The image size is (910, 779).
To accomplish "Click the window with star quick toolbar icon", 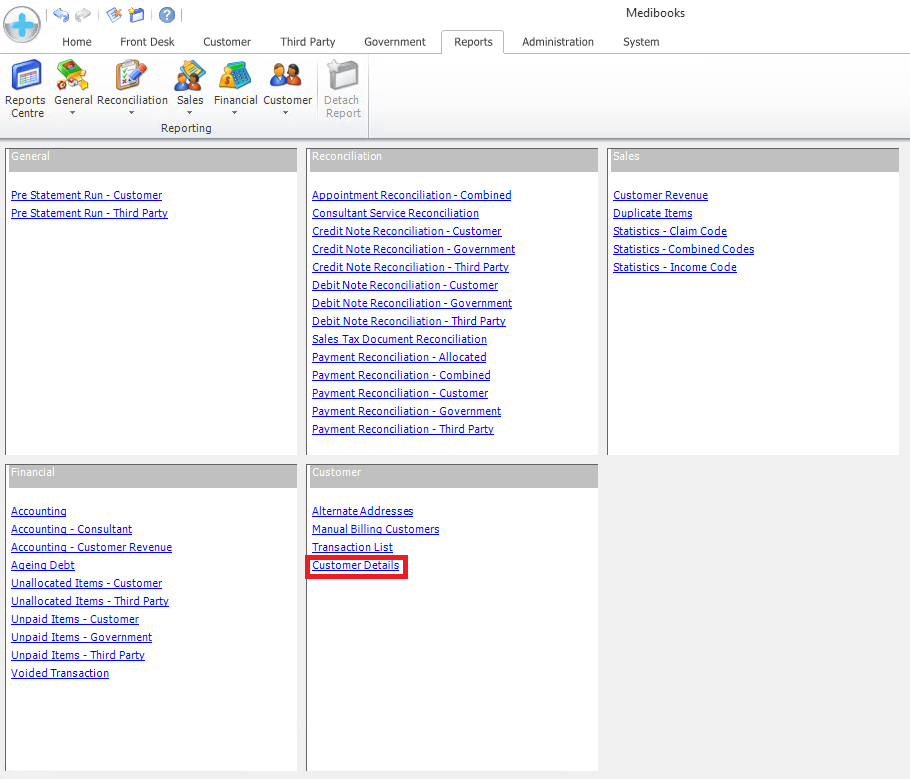I will point(137,15).
